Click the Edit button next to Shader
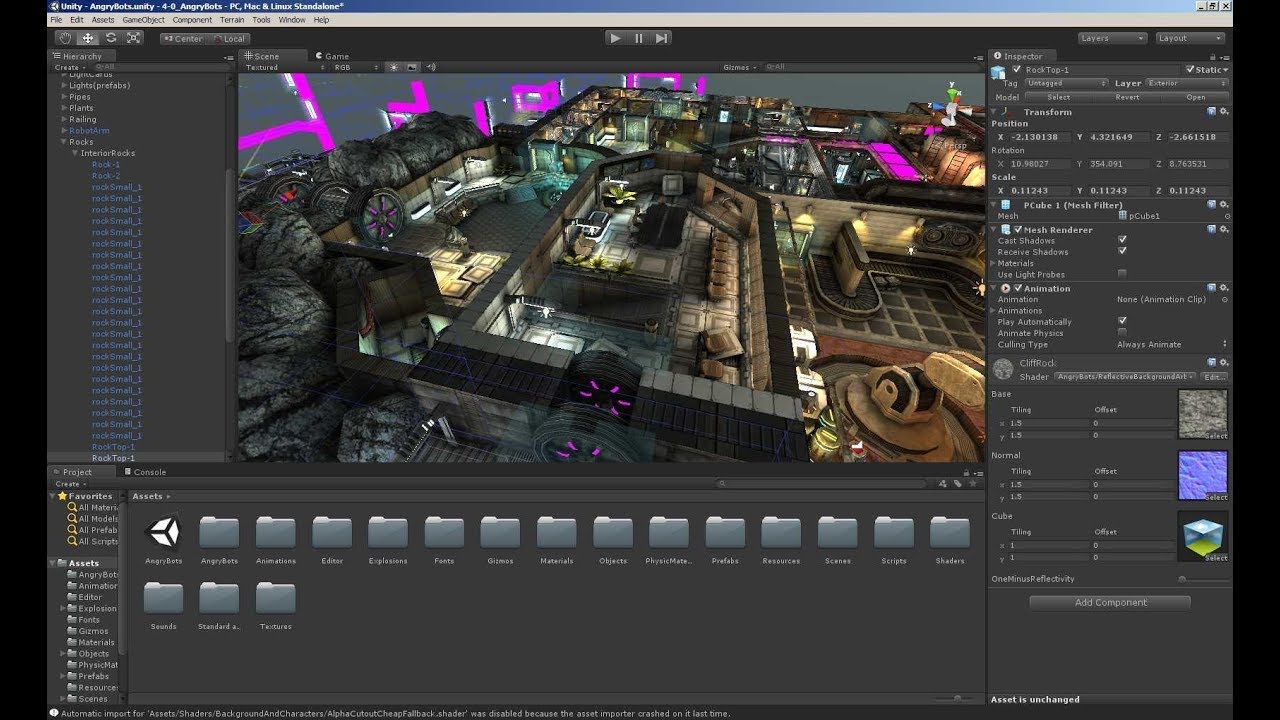 [1215, 377]
